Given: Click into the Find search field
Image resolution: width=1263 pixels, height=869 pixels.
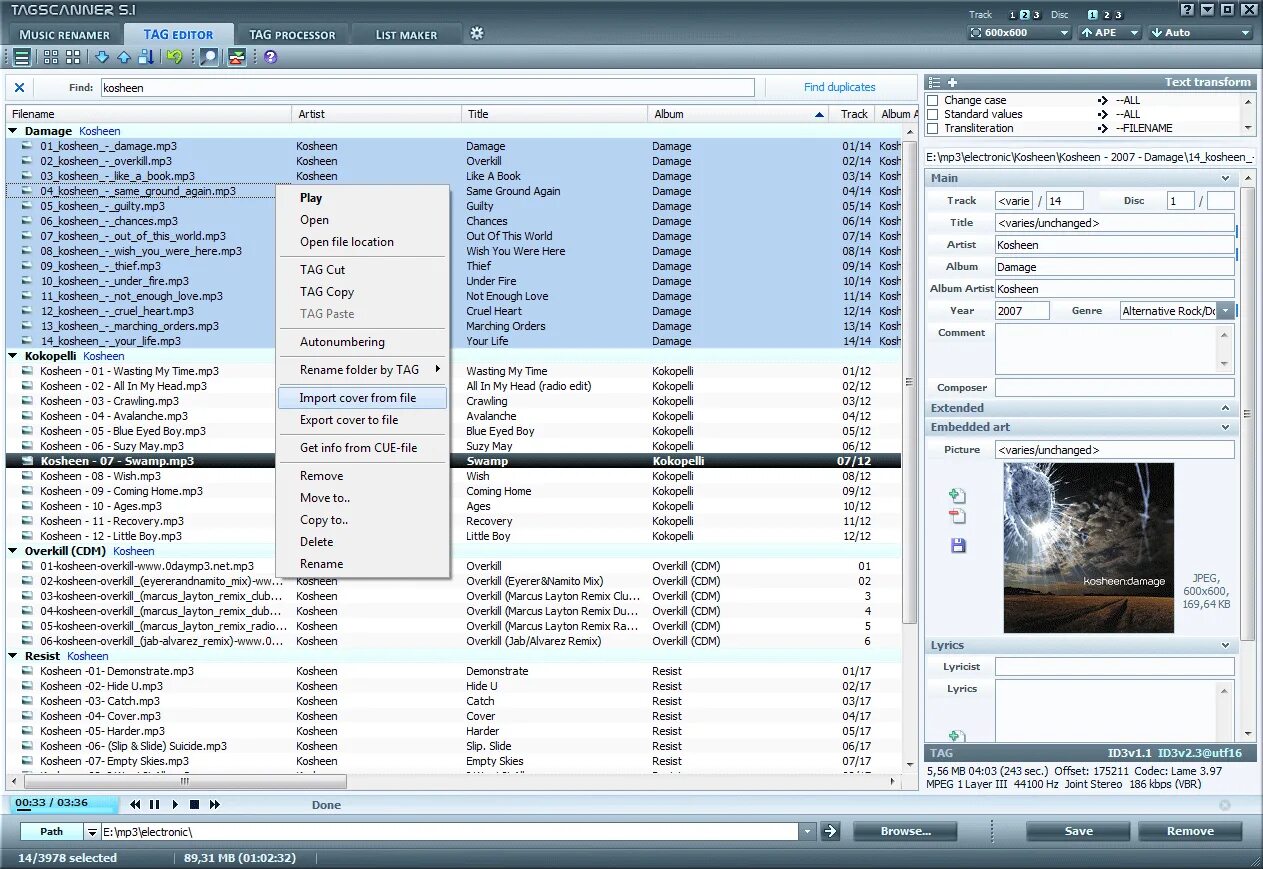Looking at the screenshot, I should (x=427, y=88).
